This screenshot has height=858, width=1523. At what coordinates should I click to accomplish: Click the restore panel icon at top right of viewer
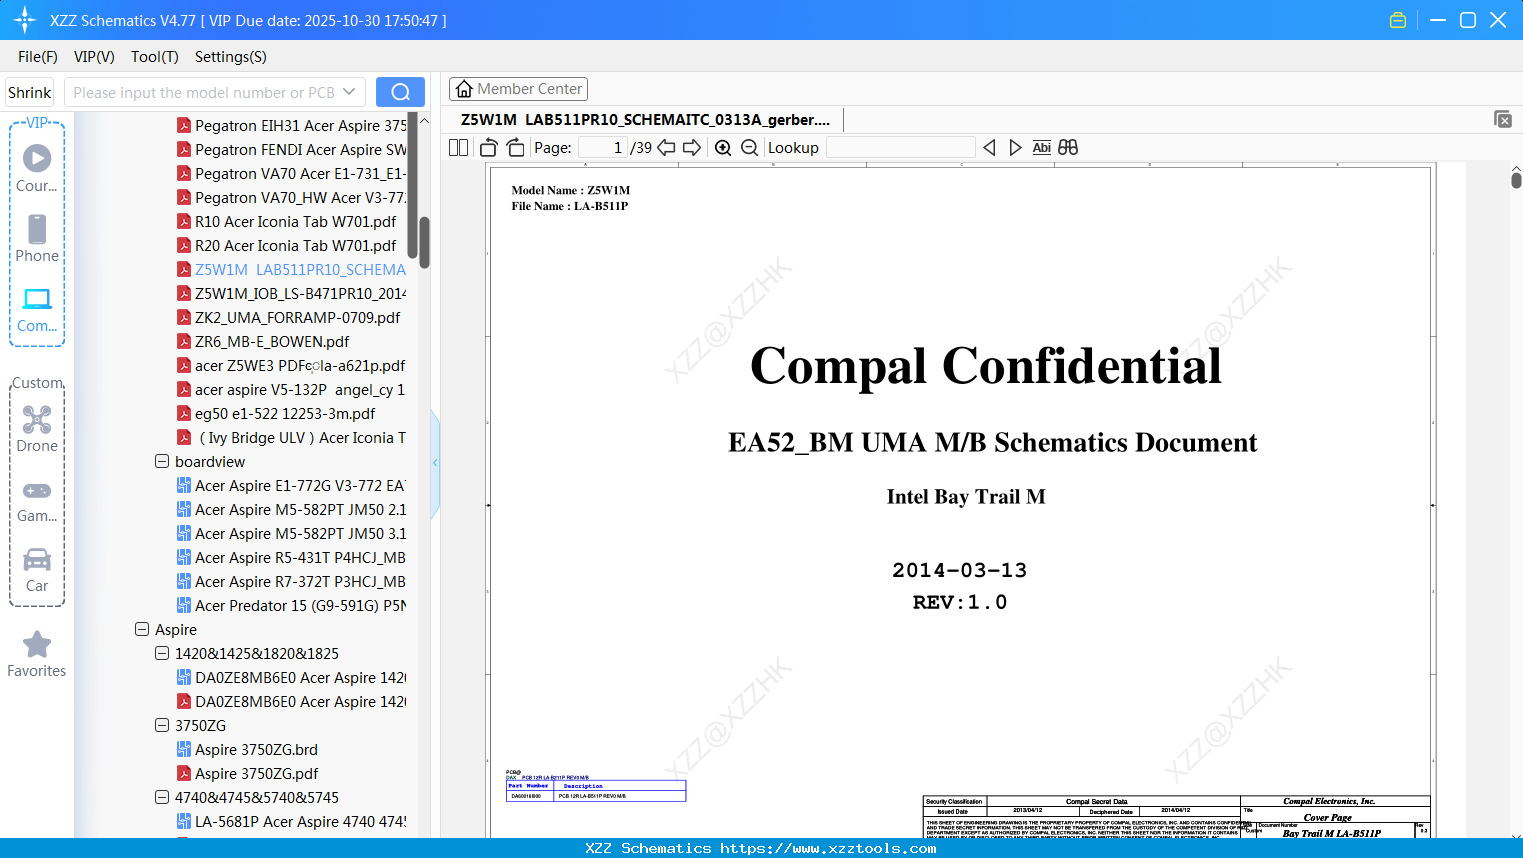pos(1503,119)
